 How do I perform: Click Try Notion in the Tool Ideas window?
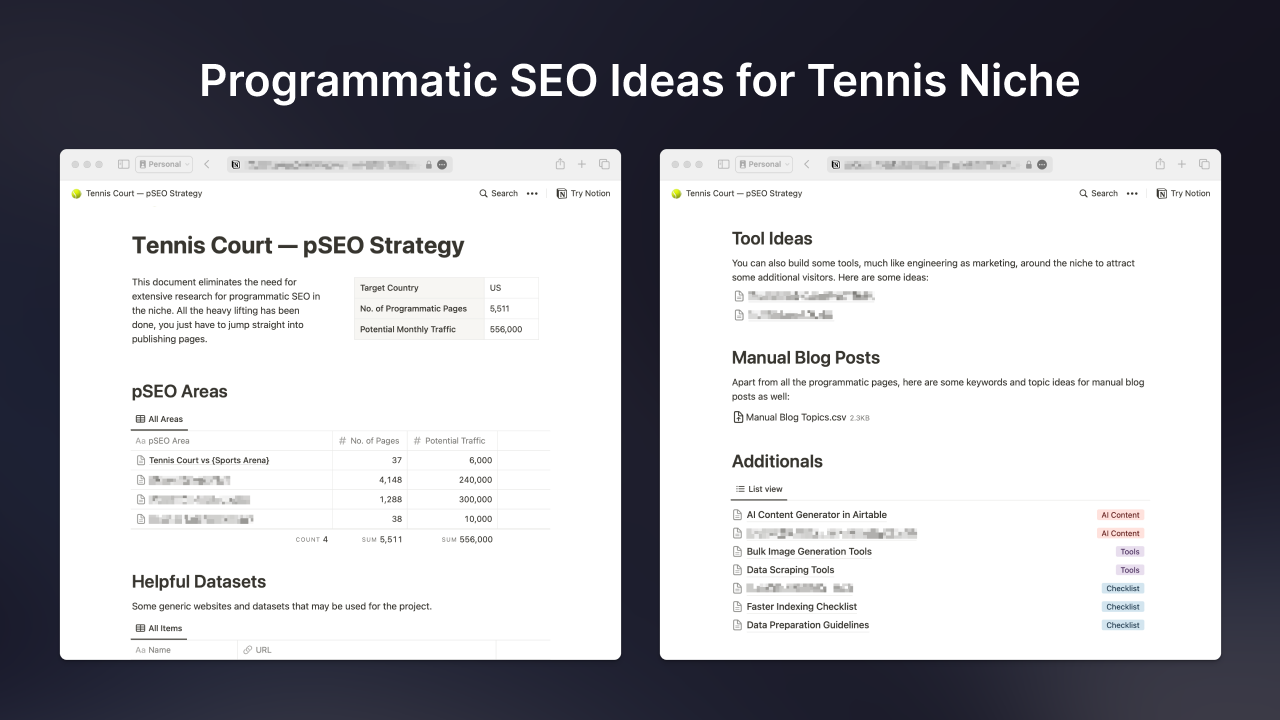point(1183,193)
